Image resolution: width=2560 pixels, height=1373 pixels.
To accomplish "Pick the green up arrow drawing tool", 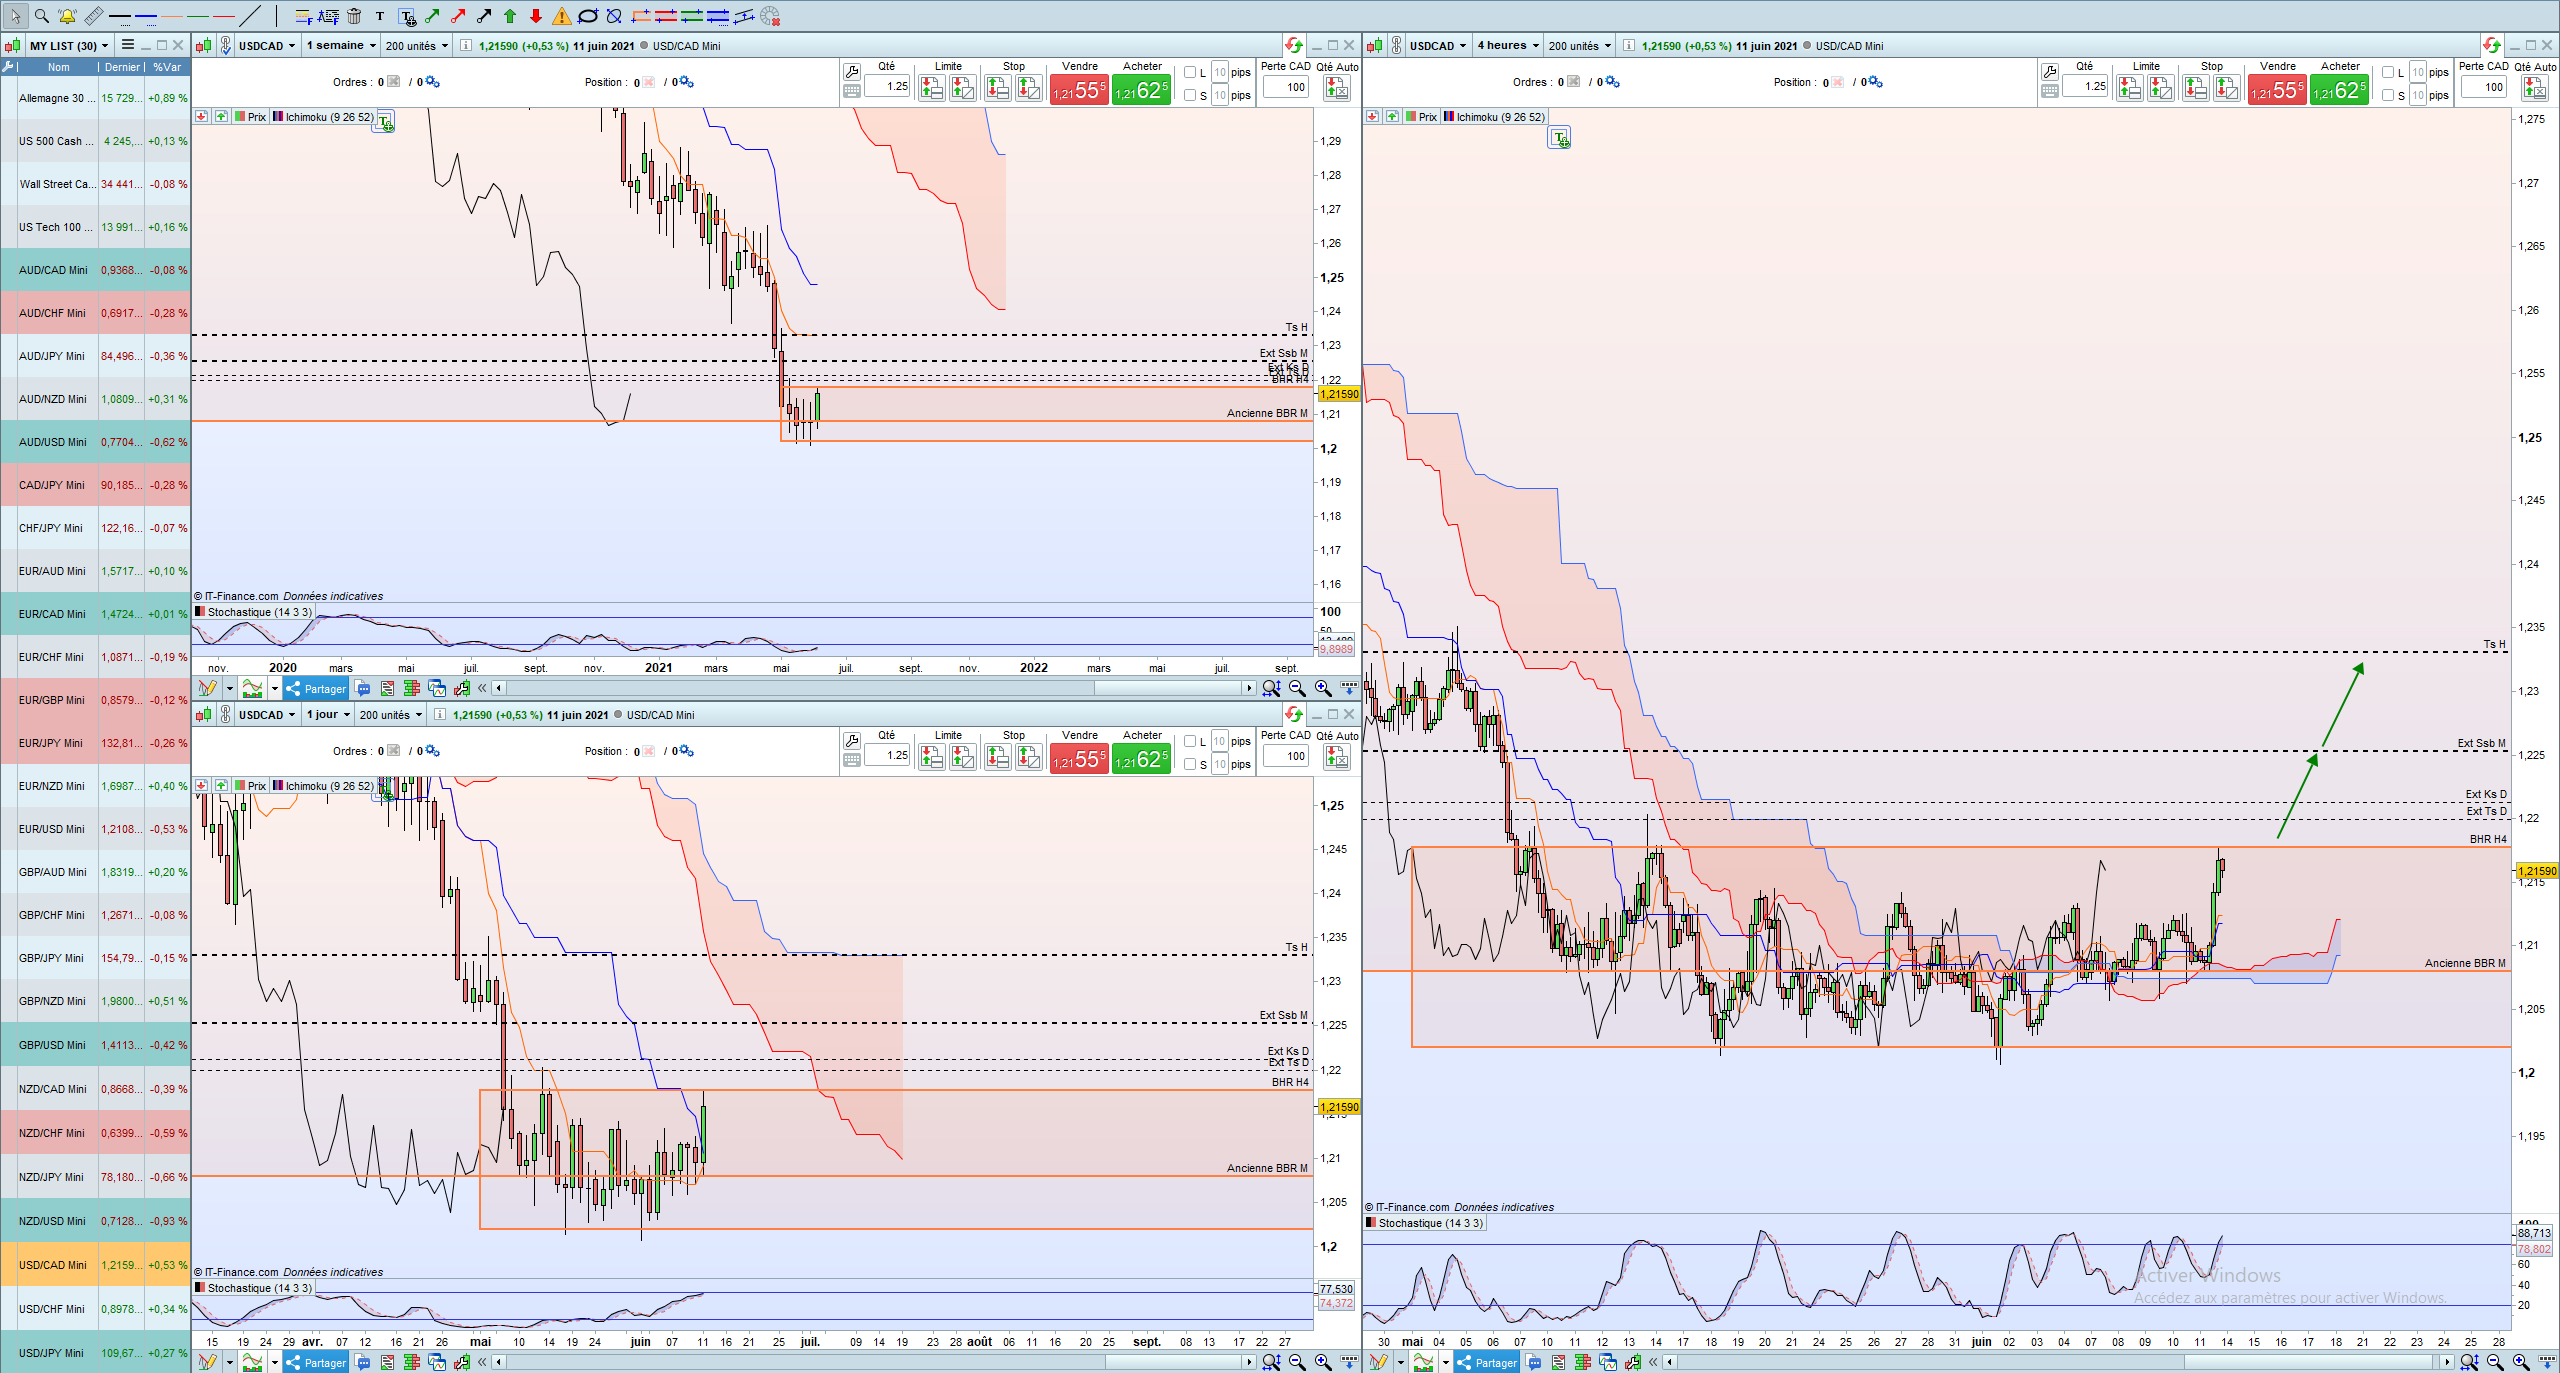I will tap(510, 16).
